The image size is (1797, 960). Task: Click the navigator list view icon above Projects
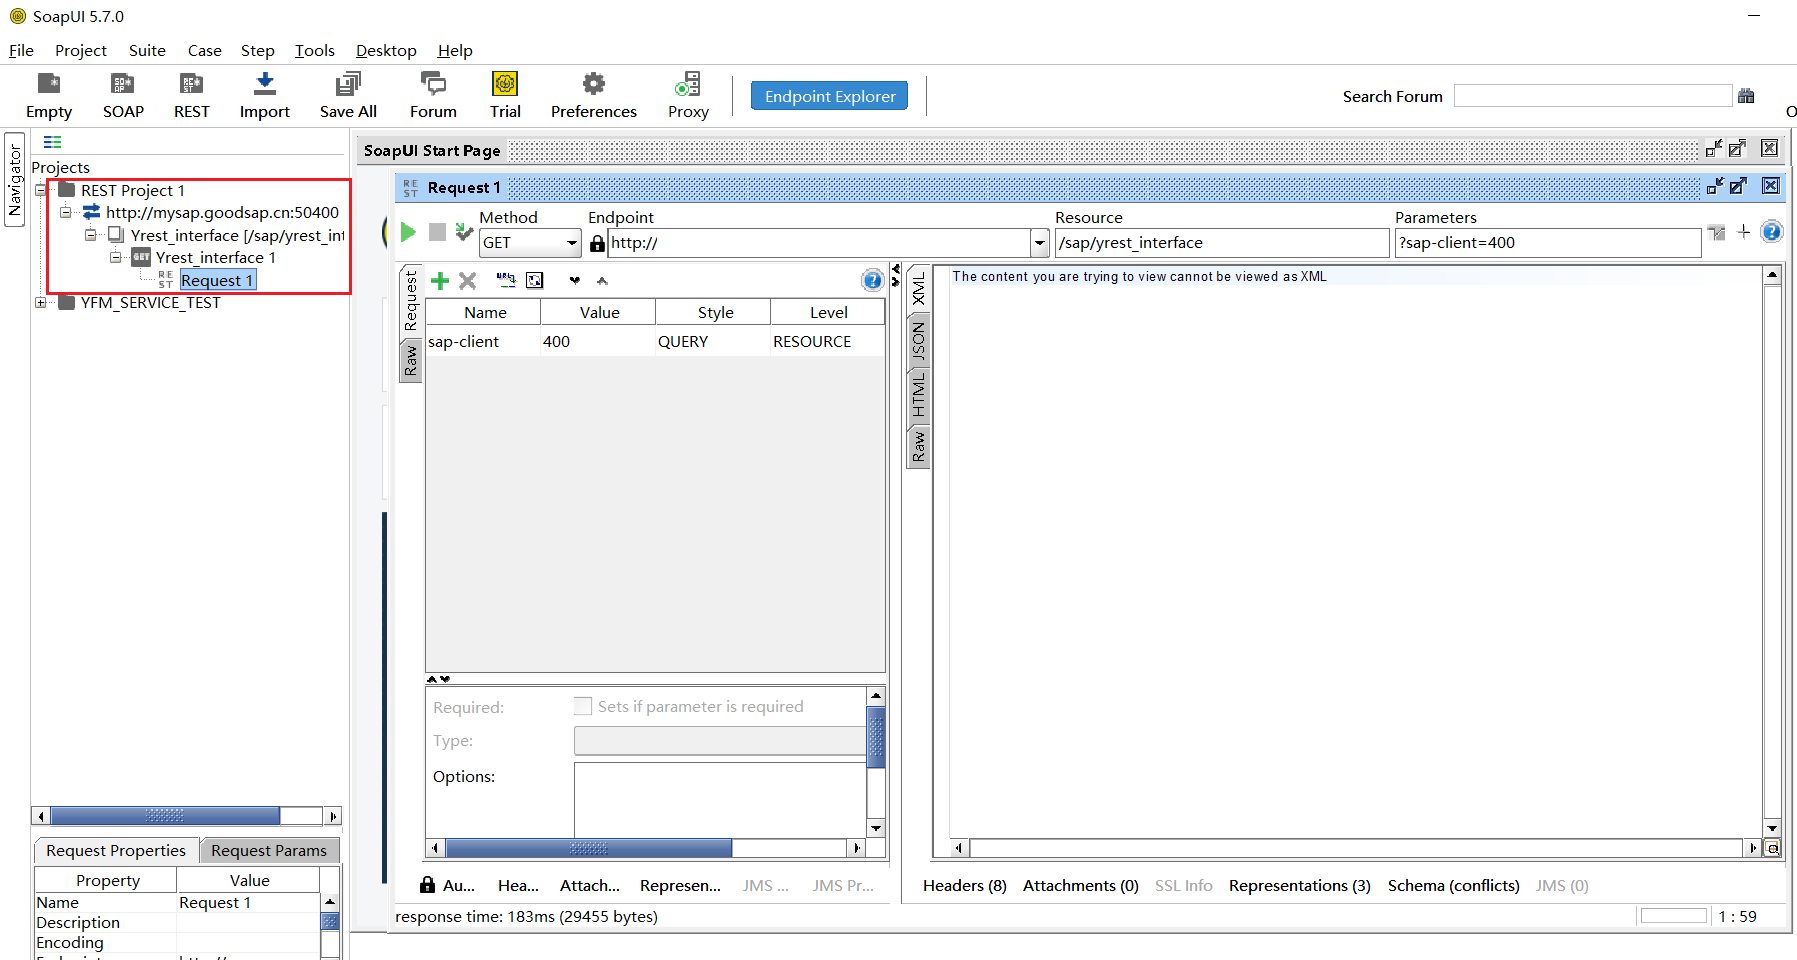[53, 142]
